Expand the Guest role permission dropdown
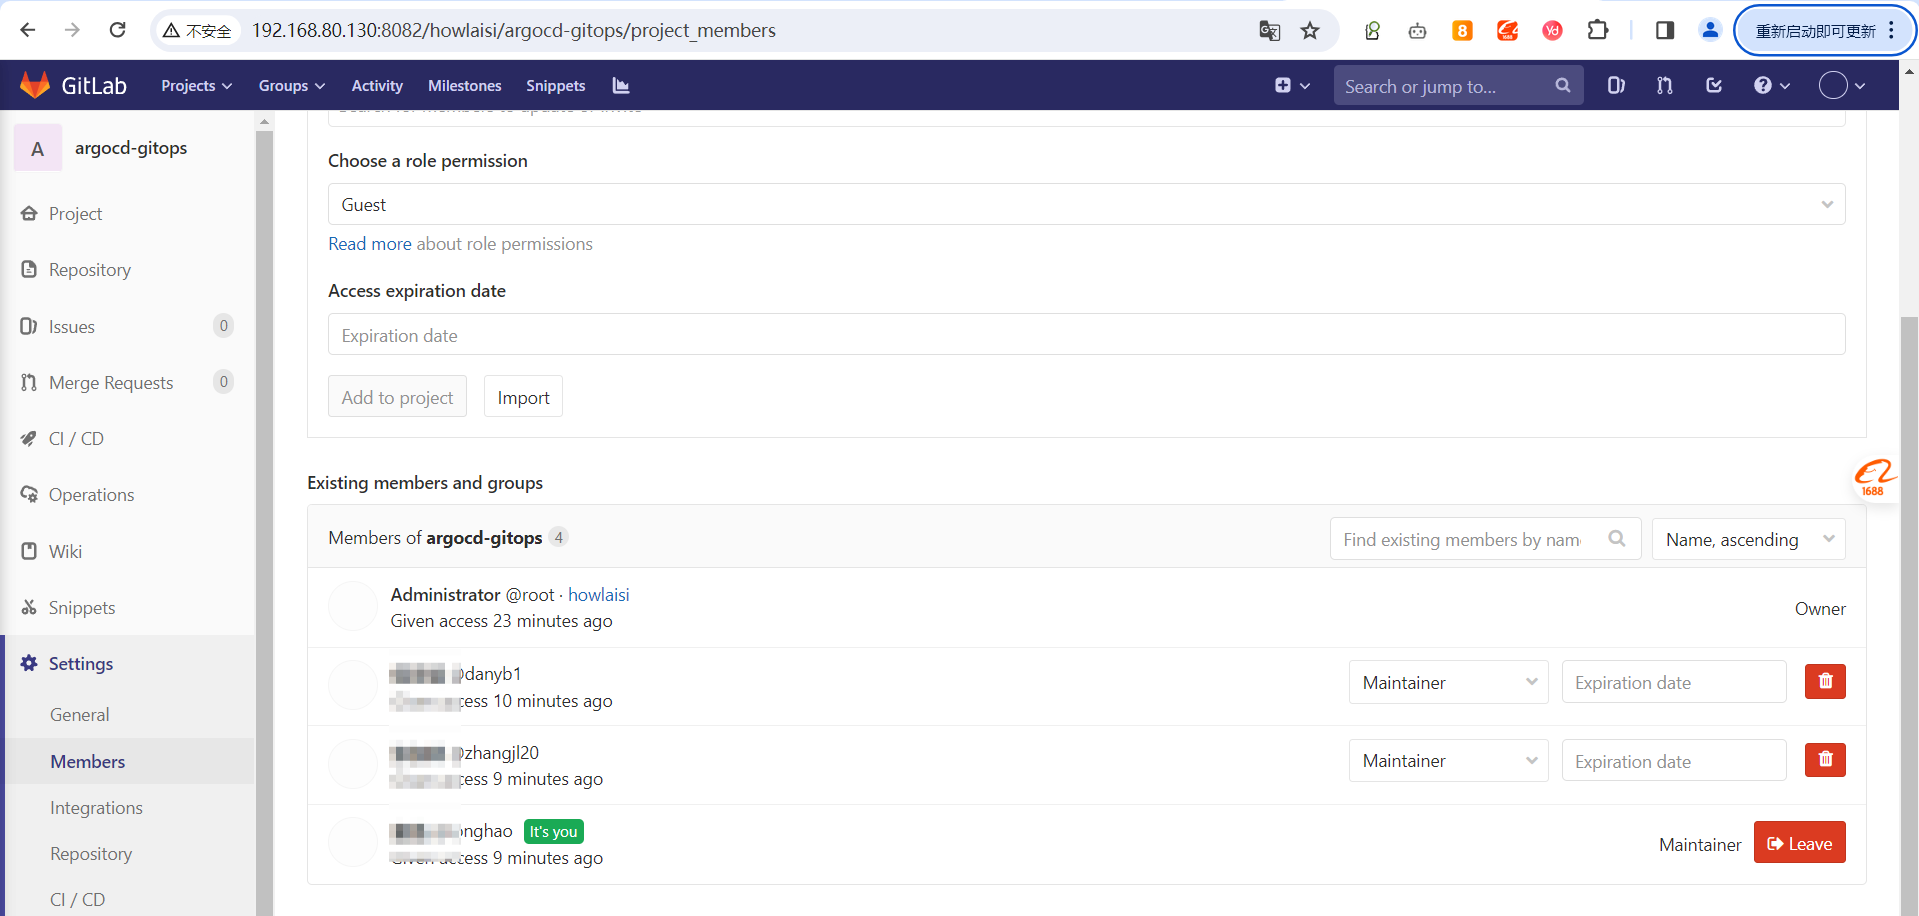 pyautogui.click(x=1086, y=205)
